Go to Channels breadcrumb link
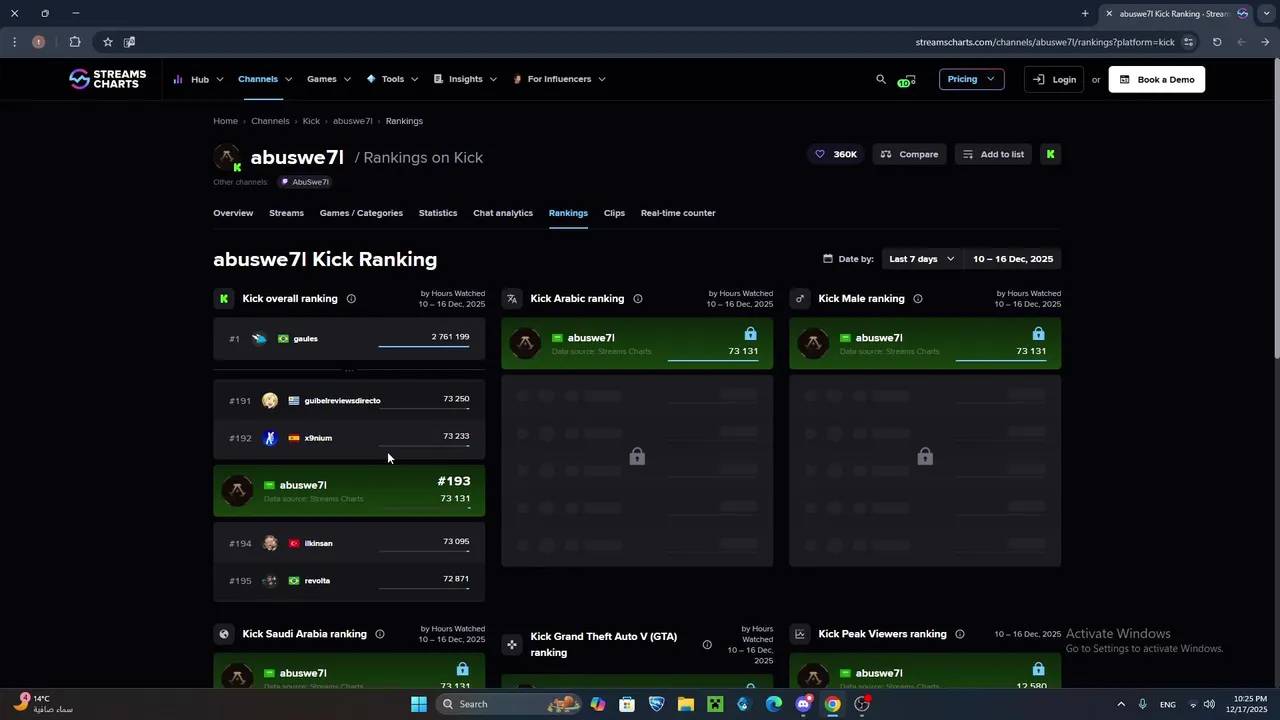The image size is (1280, 720). [270, 121]
